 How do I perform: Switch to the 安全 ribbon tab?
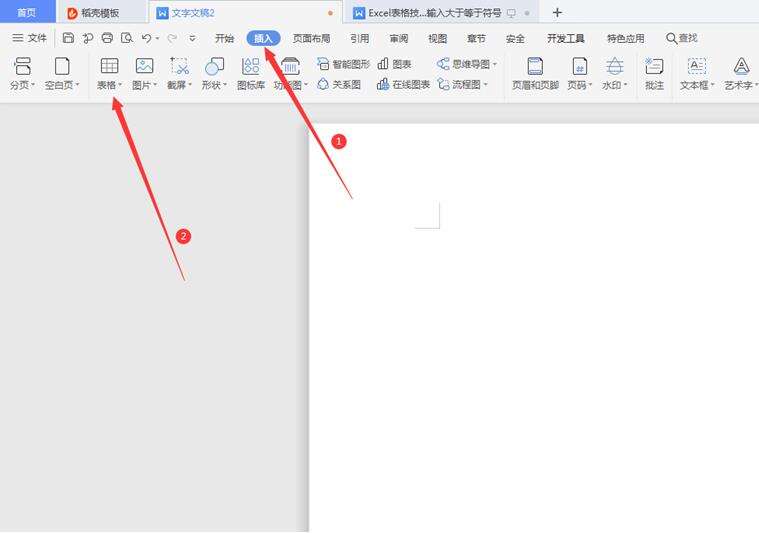[515, 38]
